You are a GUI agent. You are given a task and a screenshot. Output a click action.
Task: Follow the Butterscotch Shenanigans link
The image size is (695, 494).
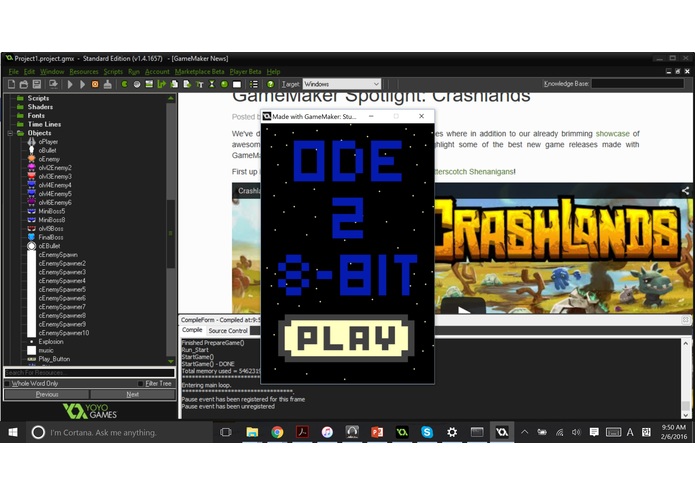[473, 171]
